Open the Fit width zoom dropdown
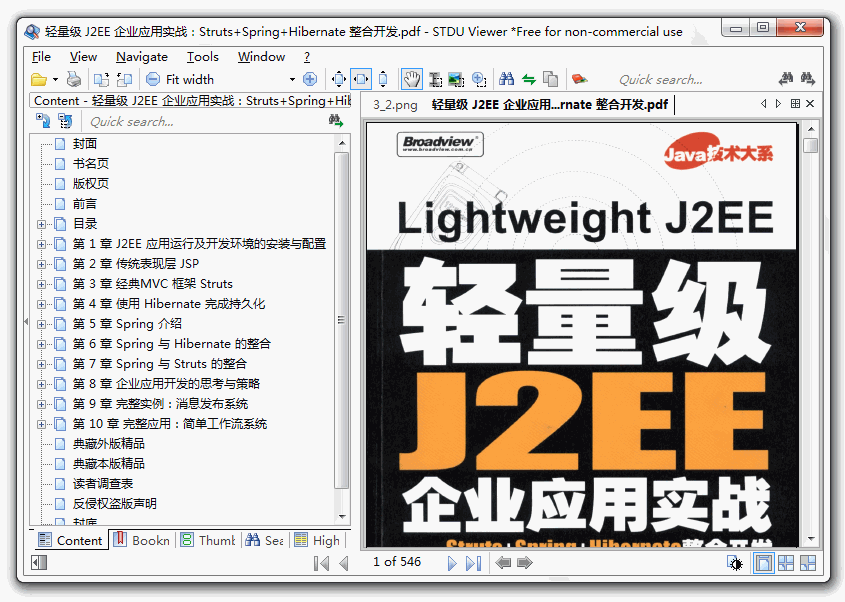This screenshot has width=845, height=602. point(292,80)
